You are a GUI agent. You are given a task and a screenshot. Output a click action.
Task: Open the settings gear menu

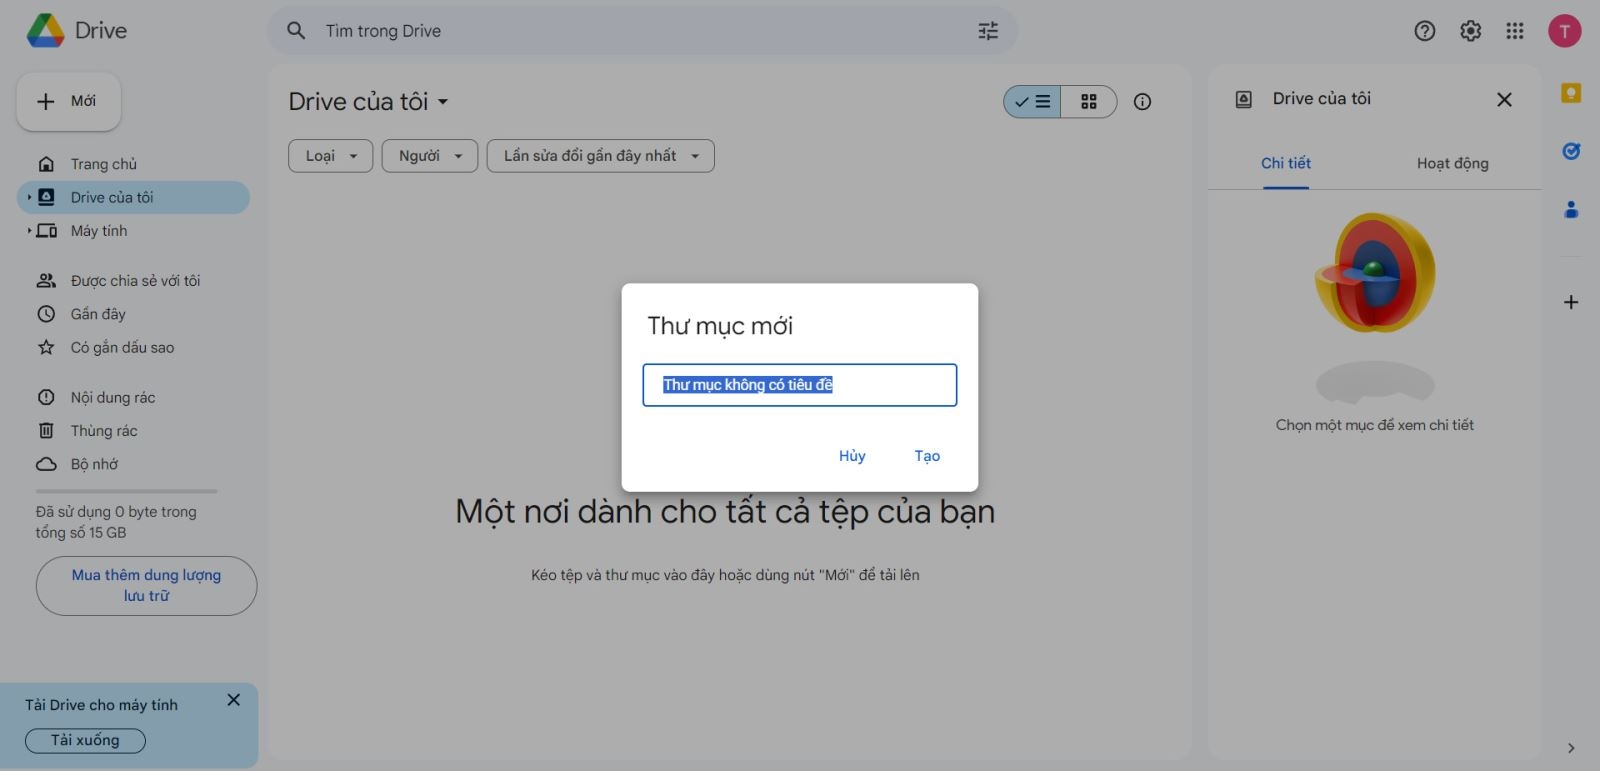[x=1470, y=31]
